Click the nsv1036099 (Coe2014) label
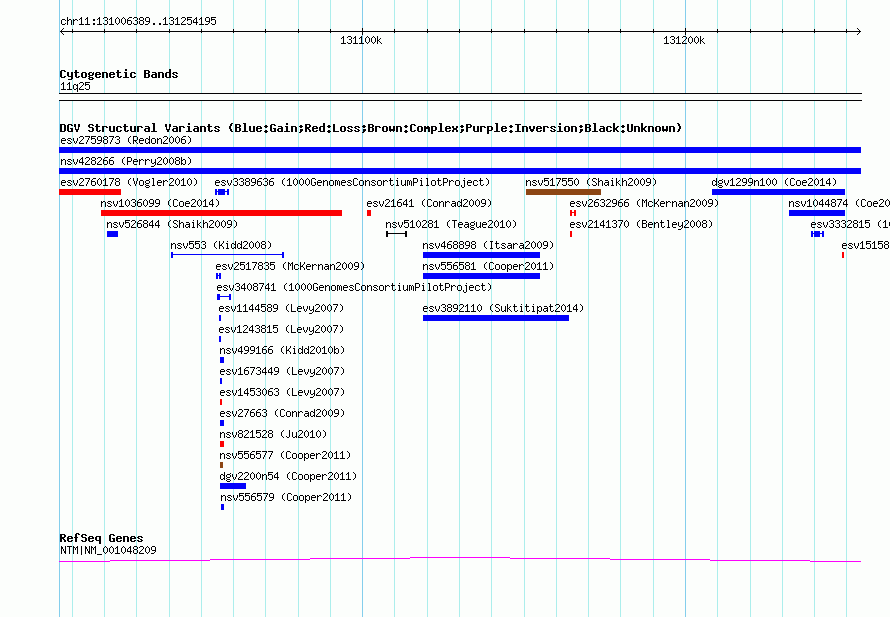Viewport: 890px width, 617px height. click(x=160, y=203)
